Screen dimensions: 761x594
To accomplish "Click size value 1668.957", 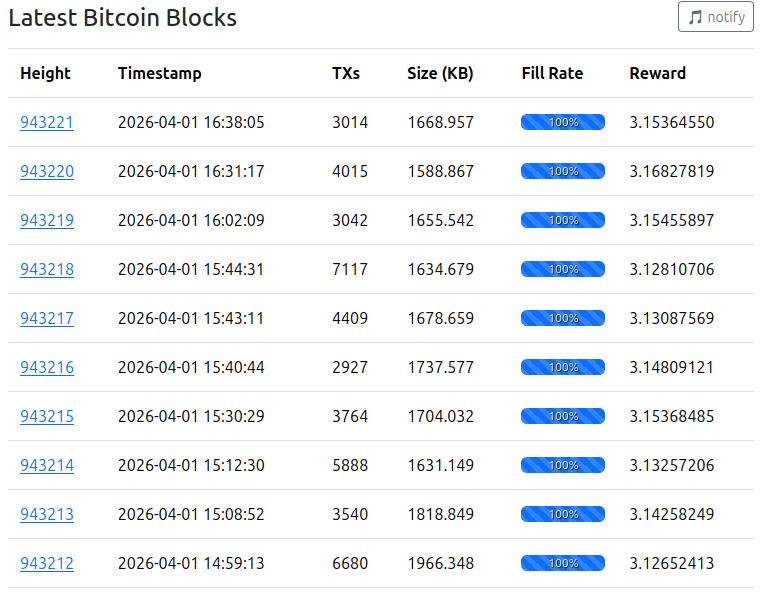I will click(440, 122).
